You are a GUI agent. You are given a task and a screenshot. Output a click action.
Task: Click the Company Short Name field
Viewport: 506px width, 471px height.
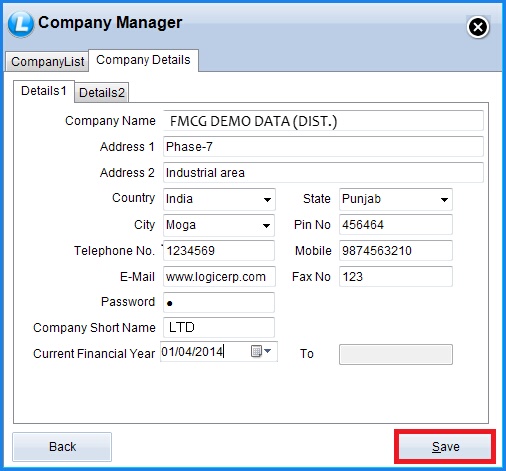219,327
